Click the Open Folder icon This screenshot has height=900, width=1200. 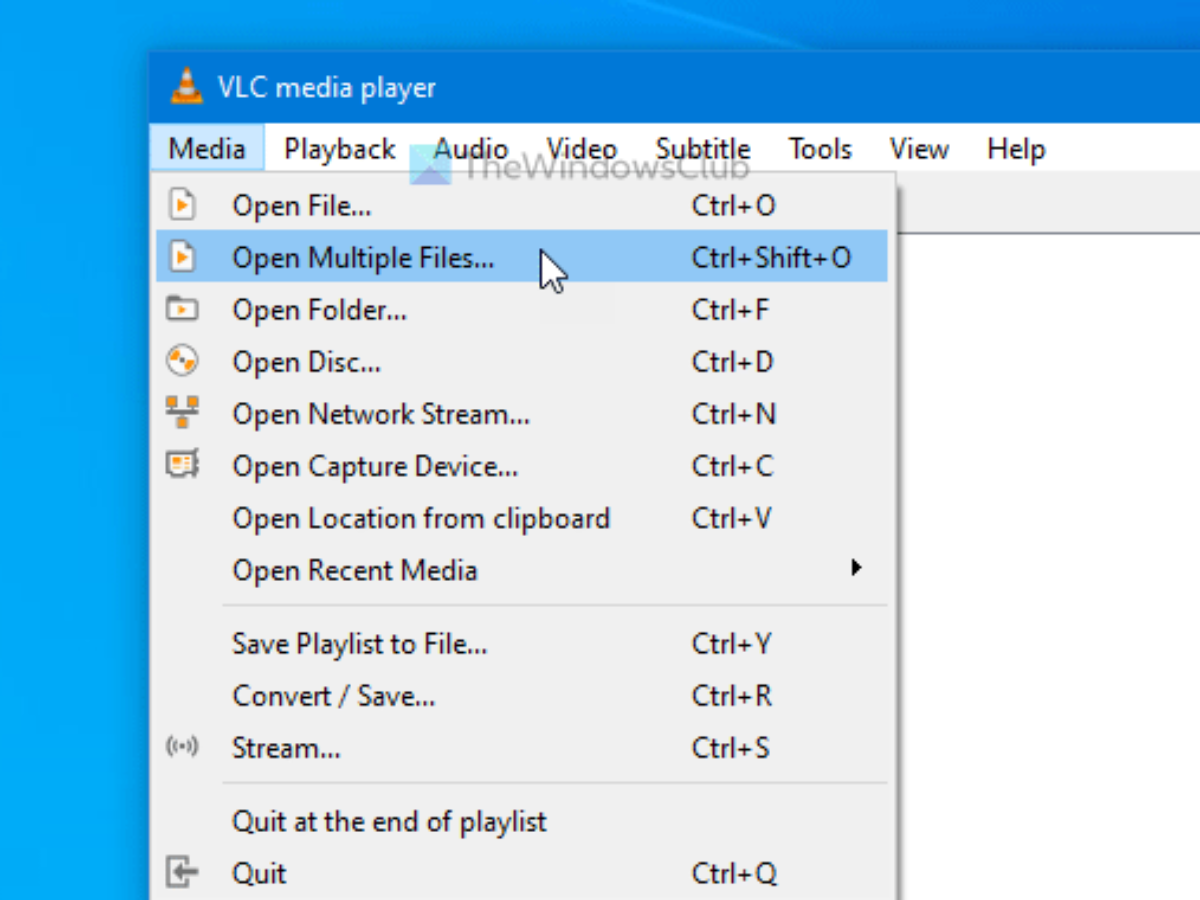click(x=182, y=309)
